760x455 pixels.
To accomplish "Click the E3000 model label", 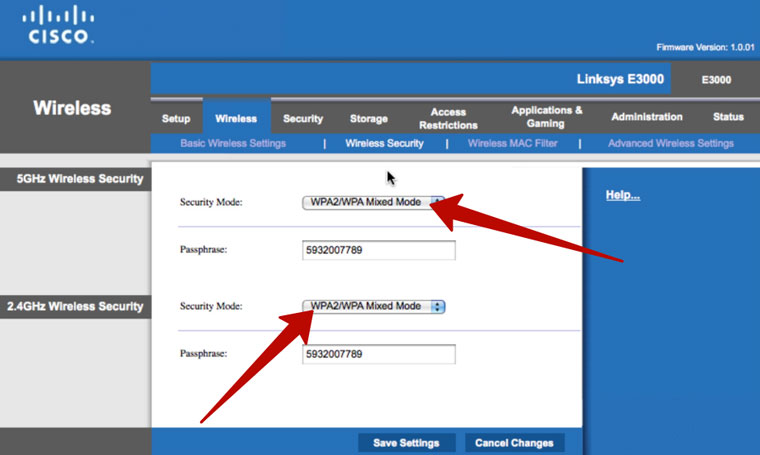I will (716, 79).
